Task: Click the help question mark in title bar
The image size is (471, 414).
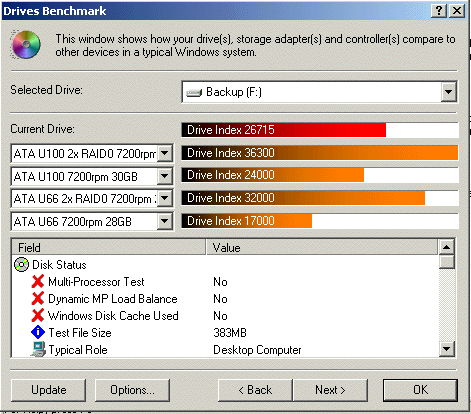Action: coord(439,11)
